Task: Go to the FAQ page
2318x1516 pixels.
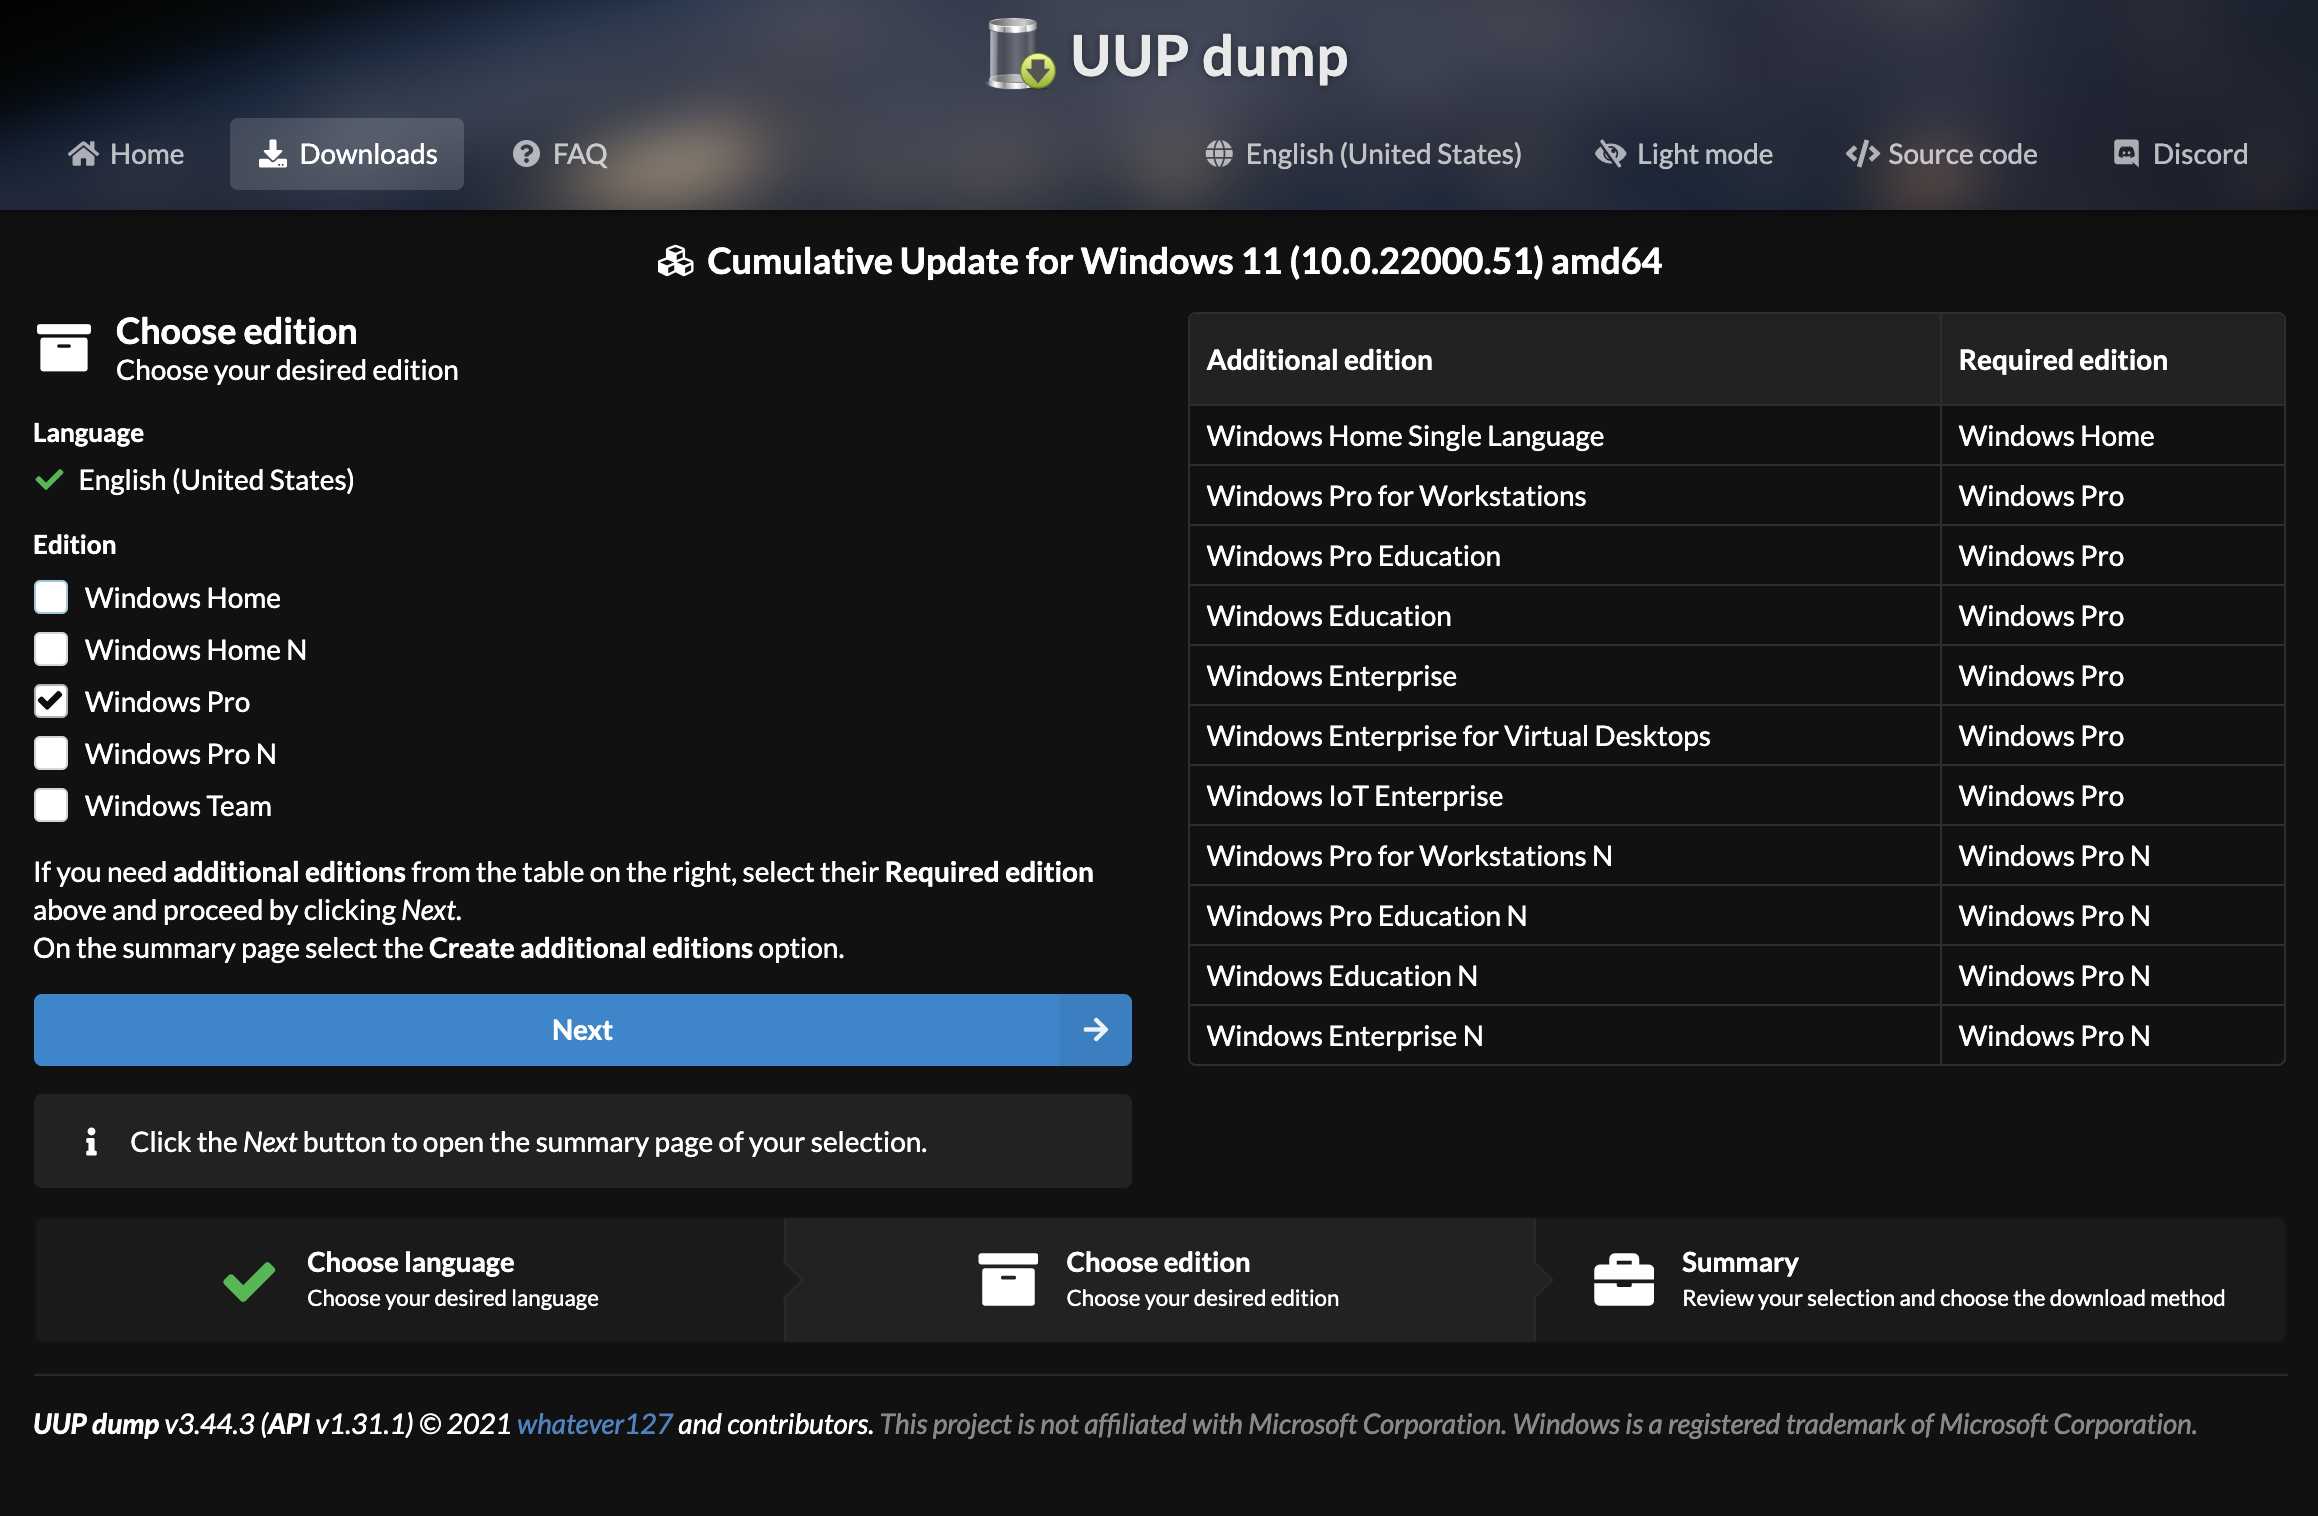Action: tap(560, 154)
